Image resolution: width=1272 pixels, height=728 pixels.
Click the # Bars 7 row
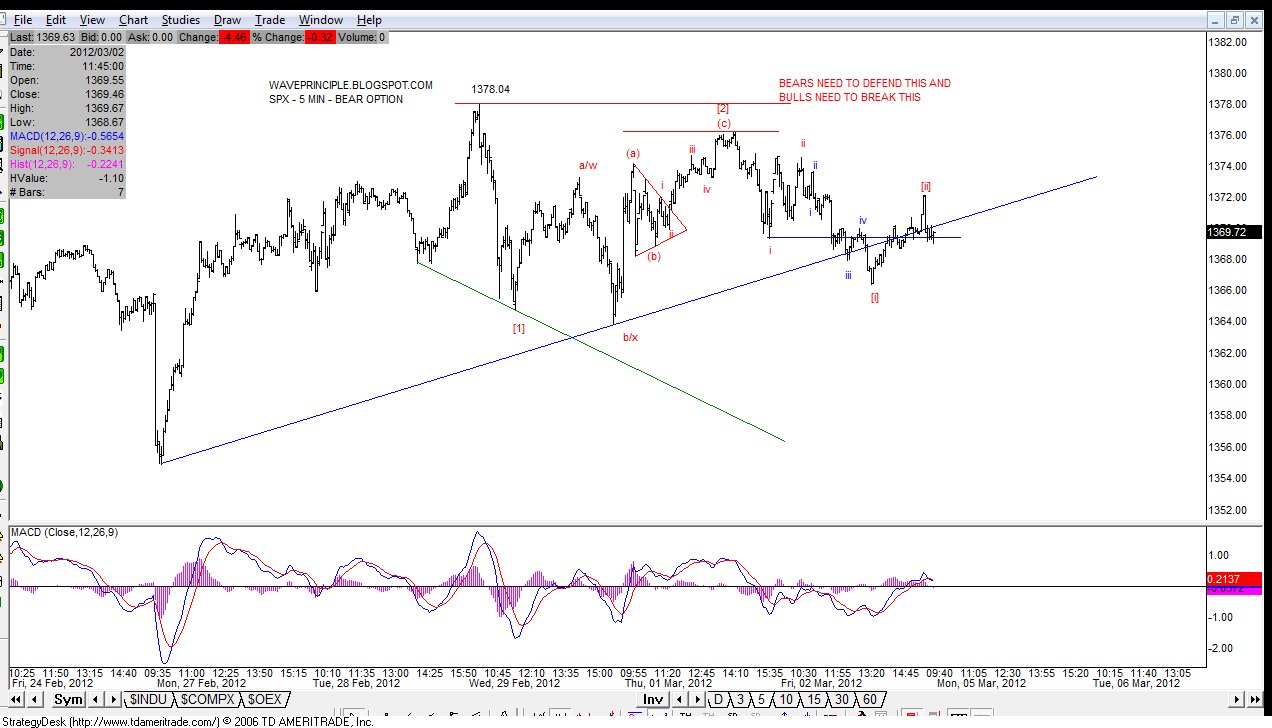point(67,192)
